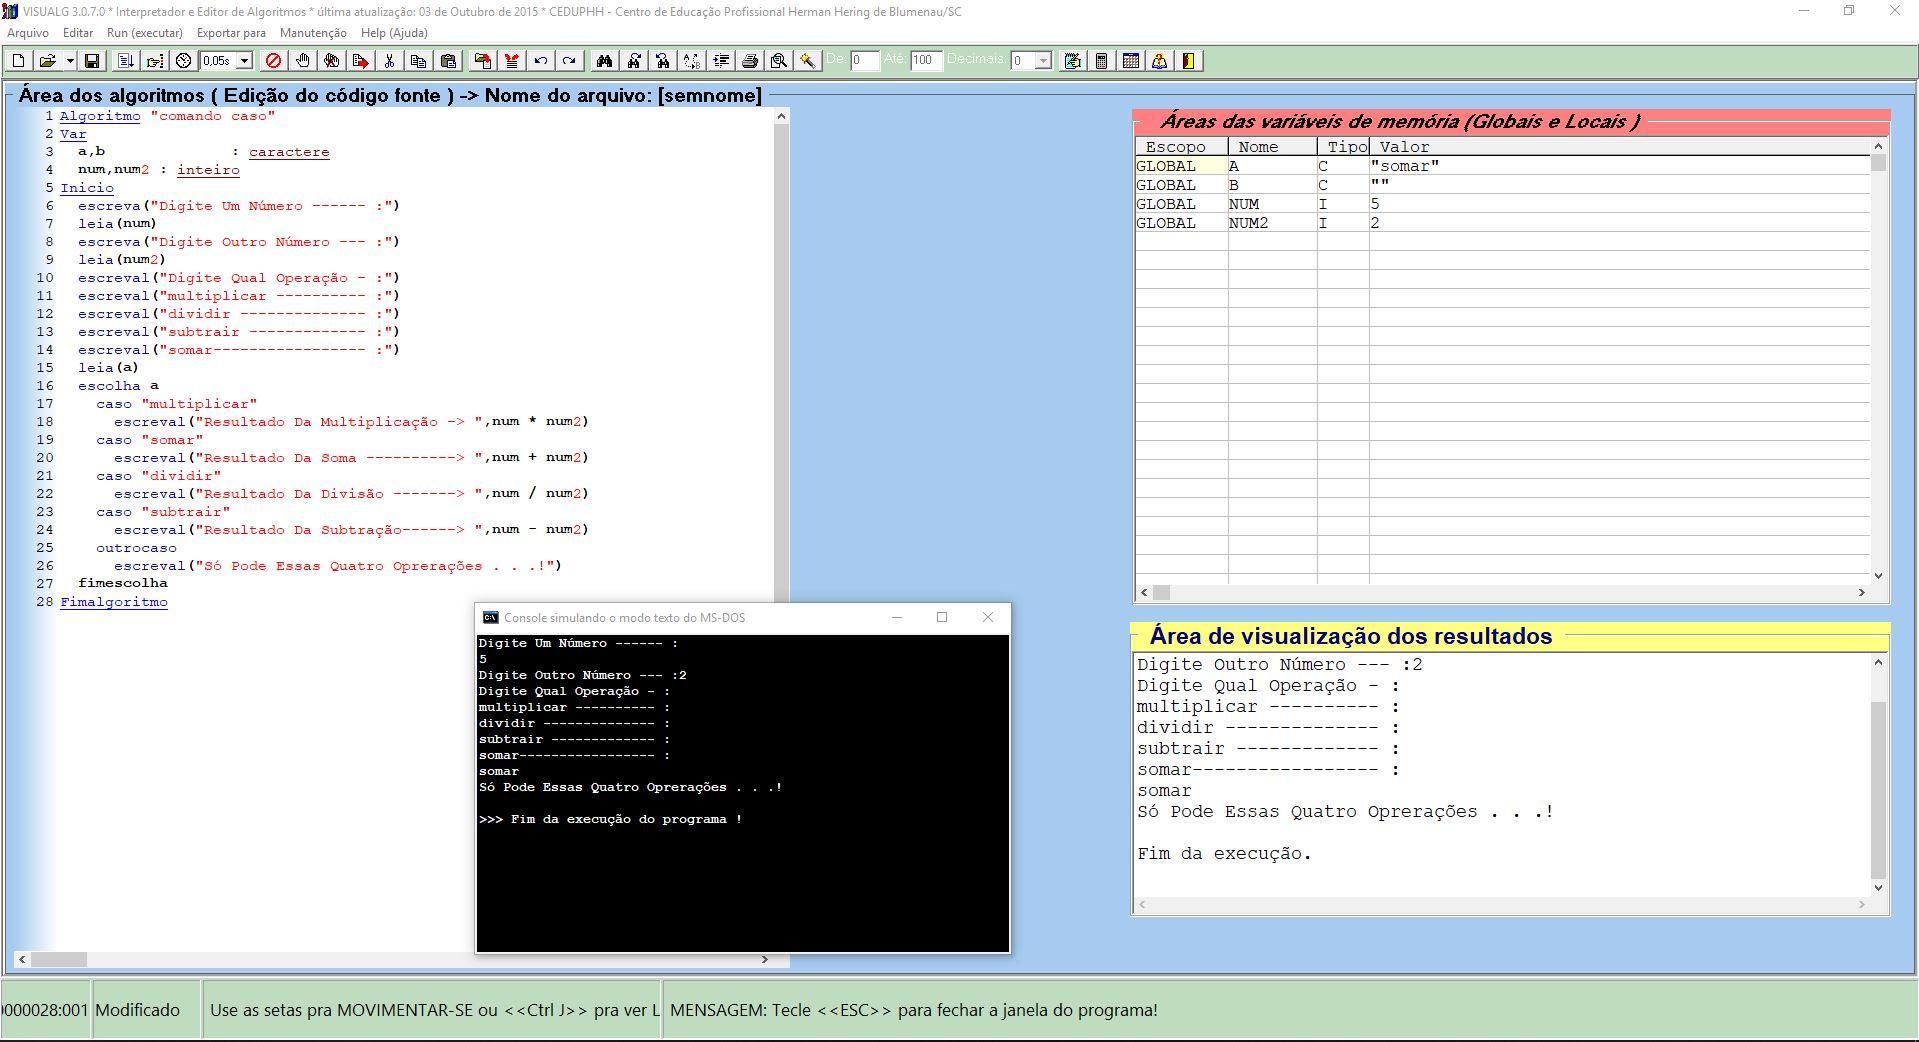Clear all breakpoints with crossed hand icon
This screenshot has height=1042, width=1919.
[331, 61]
